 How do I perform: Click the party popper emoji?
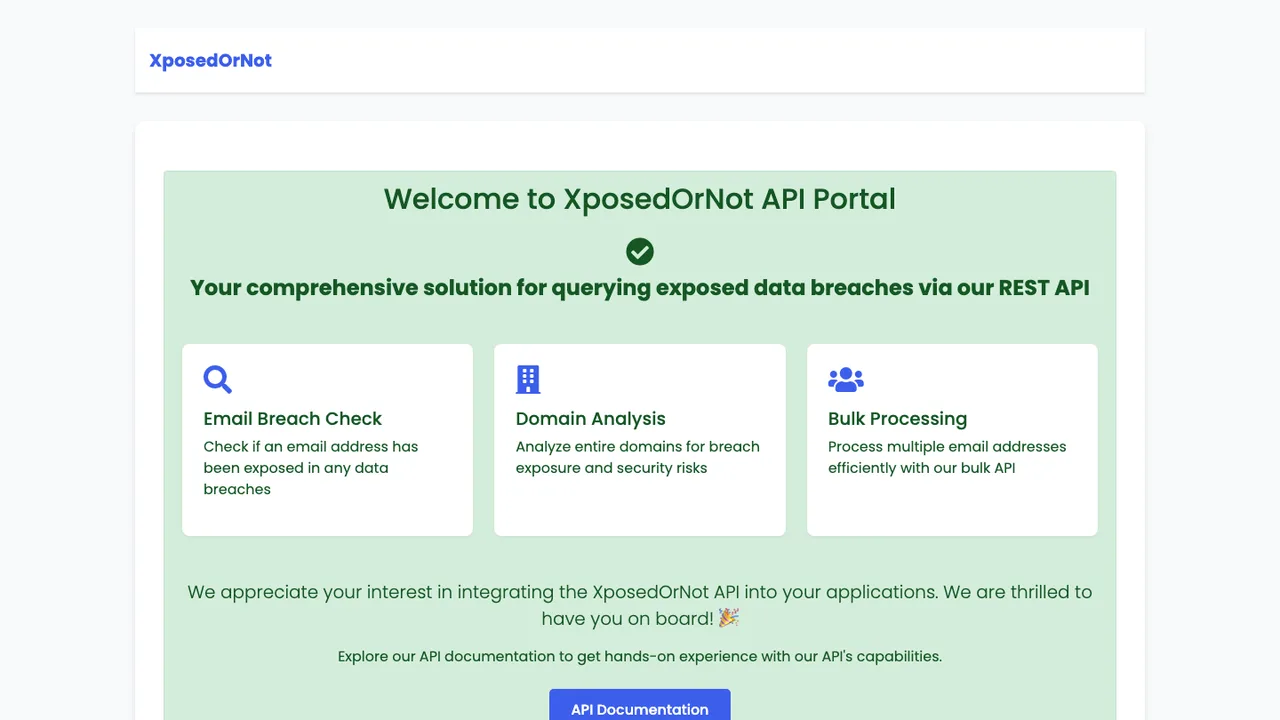(x=729, y=618)
